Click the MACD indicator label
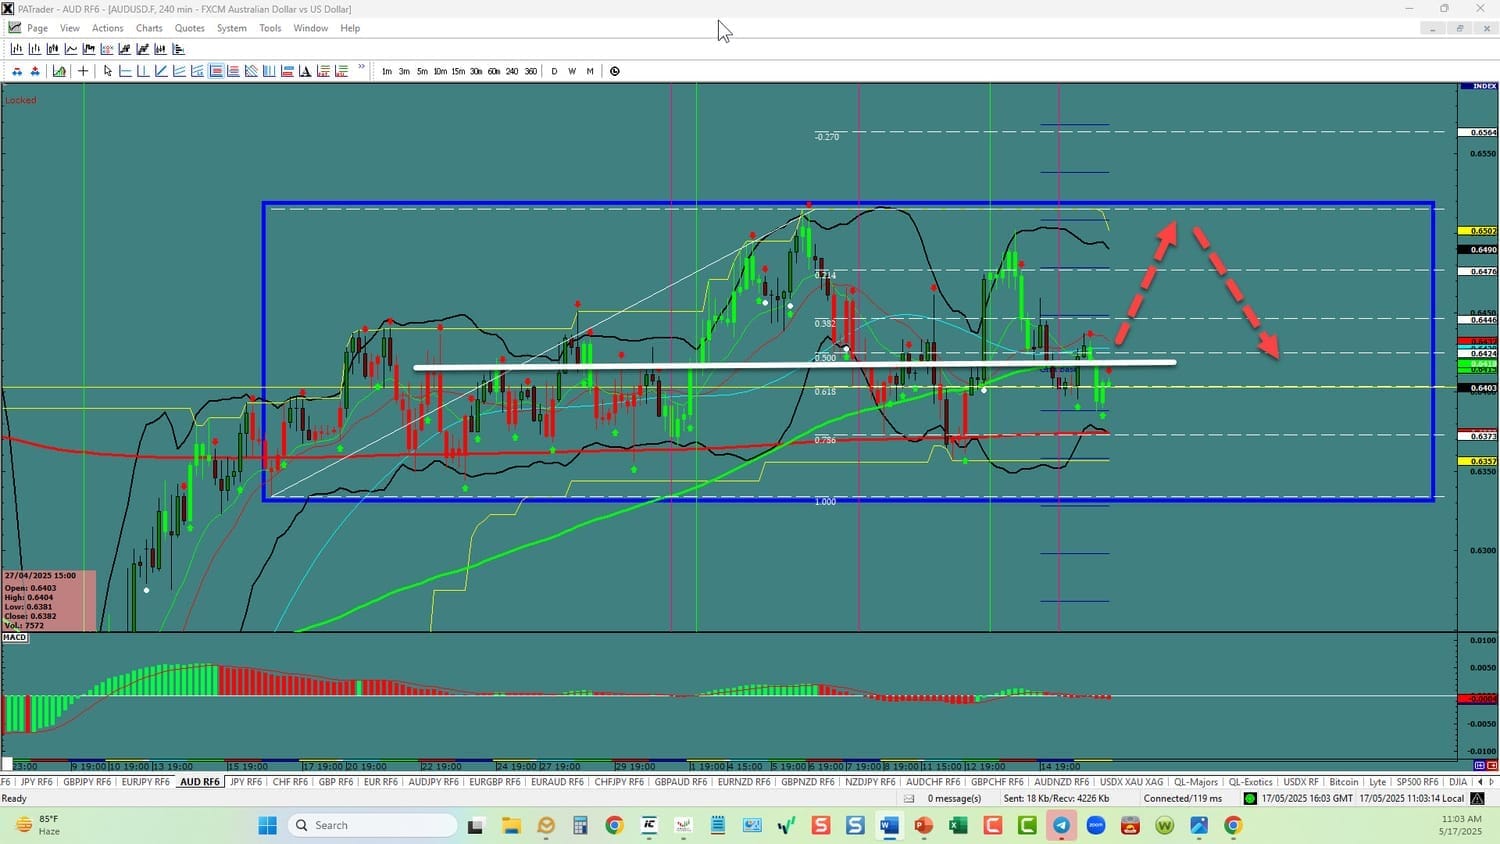The image size is (1500, 844). coord(15,637)
